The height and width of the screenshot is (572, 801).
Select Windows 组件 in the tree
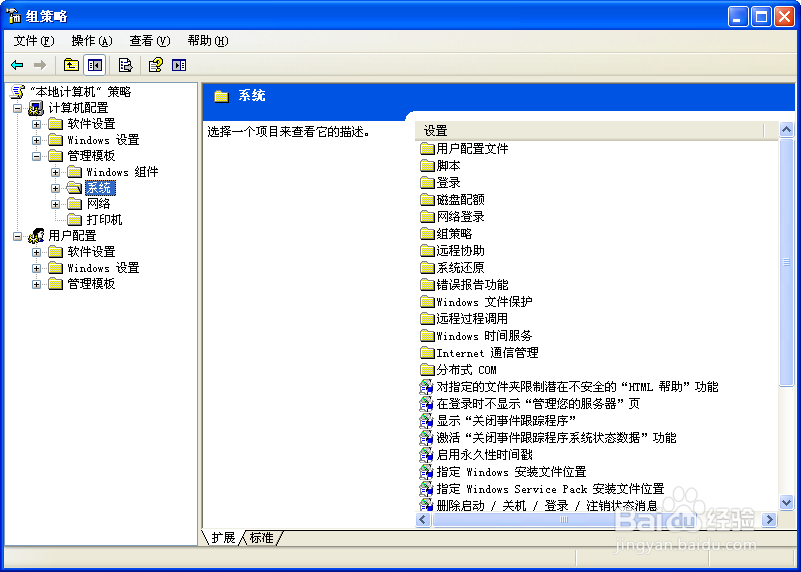pos(122,172)
